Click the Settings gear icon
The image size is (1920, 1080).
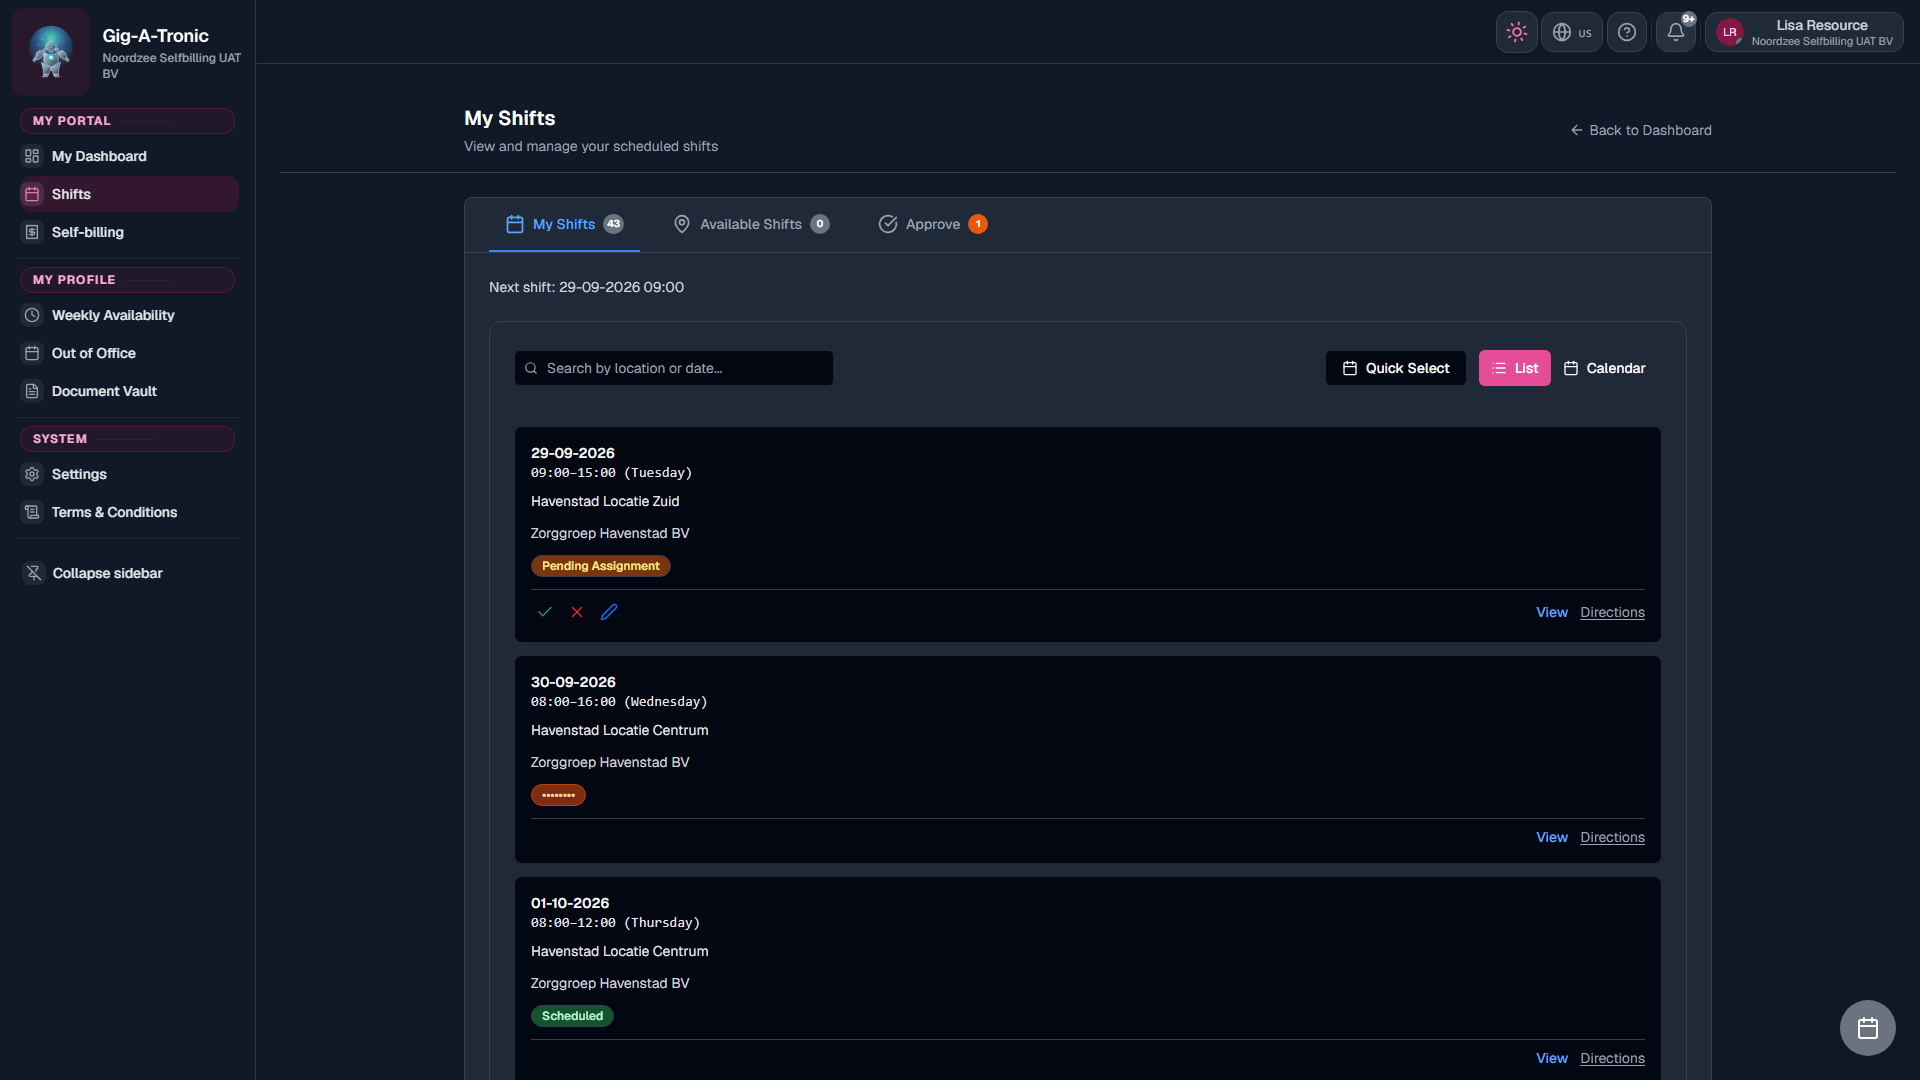pyautogui.click(x=32, y=474)
